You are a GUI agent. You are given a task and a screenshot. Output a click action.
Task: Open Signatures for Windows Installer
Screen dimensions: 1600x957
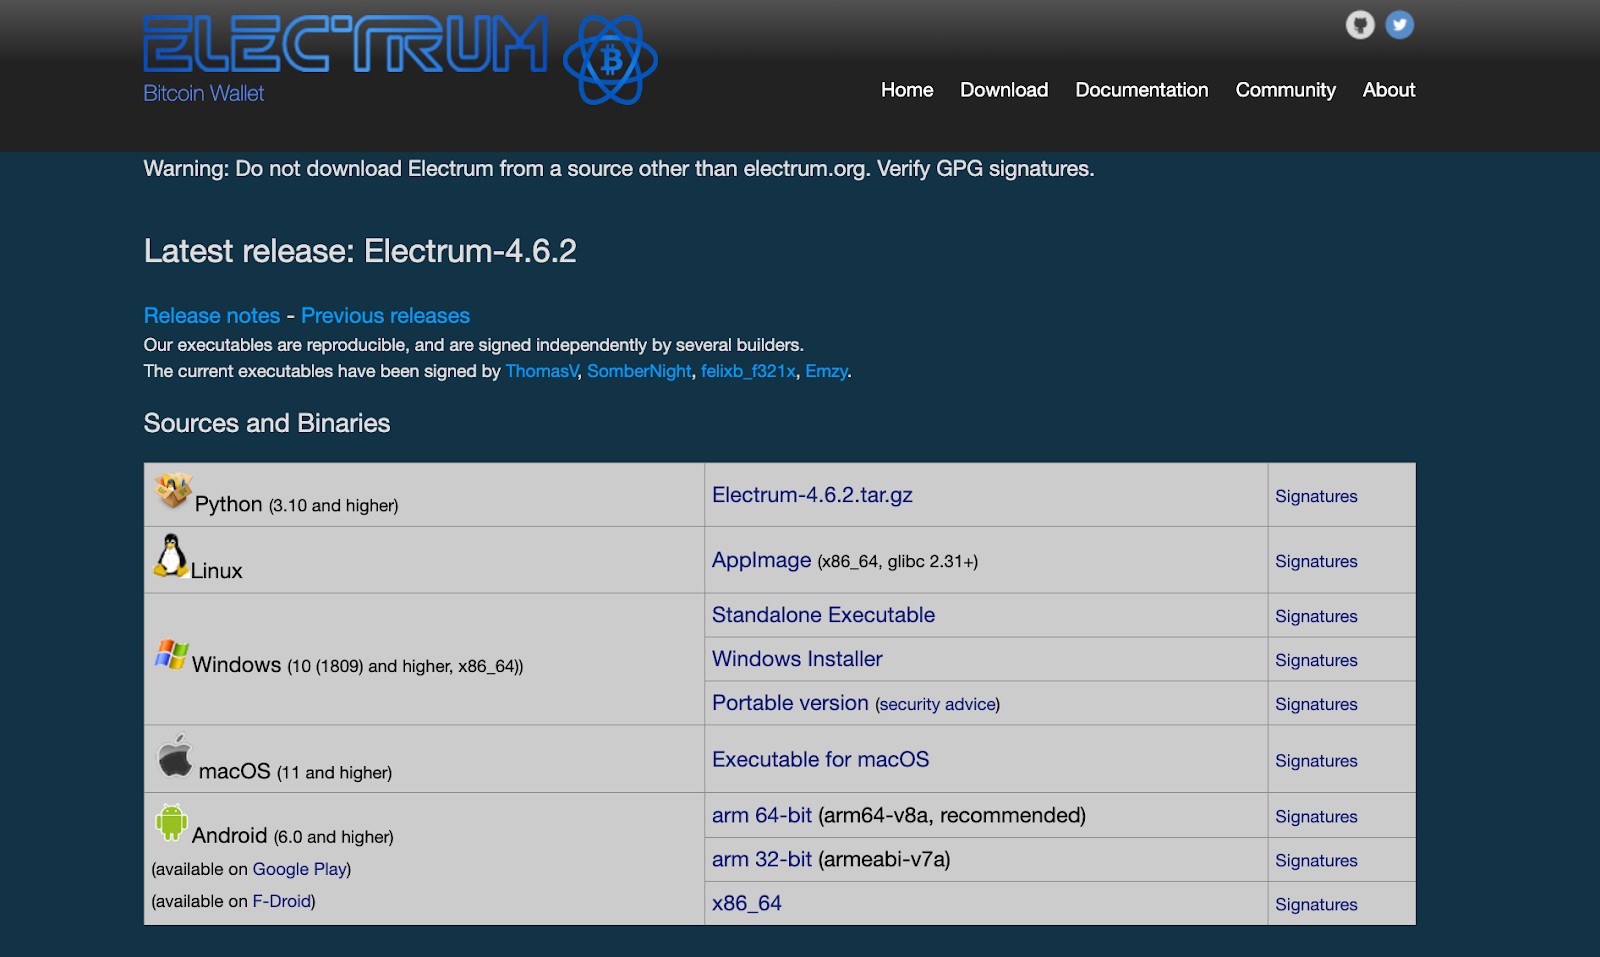pyautogui.click(x=1316, y=660)
